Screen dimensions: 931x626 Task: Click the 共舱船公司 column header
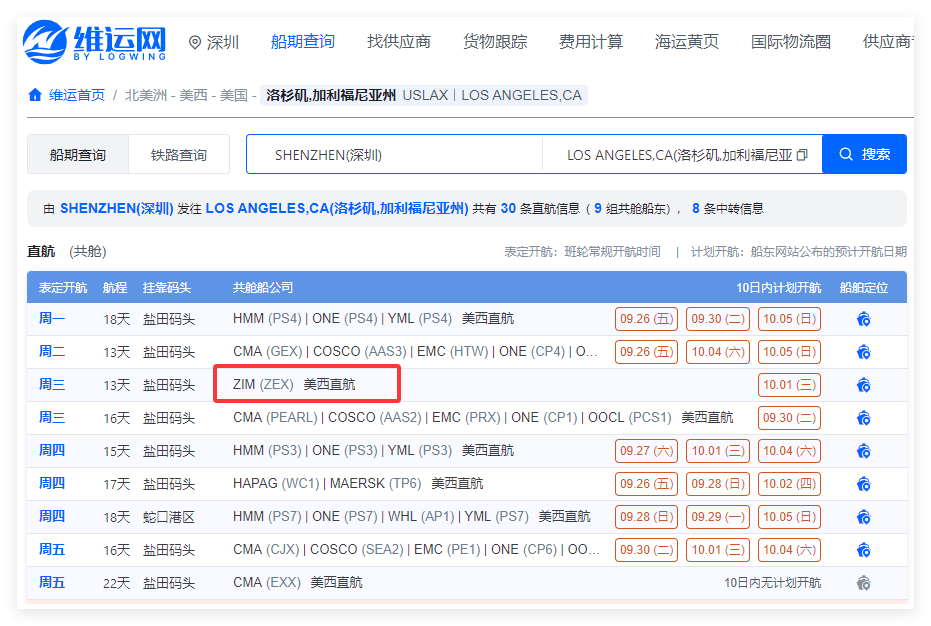click(263, 288)
